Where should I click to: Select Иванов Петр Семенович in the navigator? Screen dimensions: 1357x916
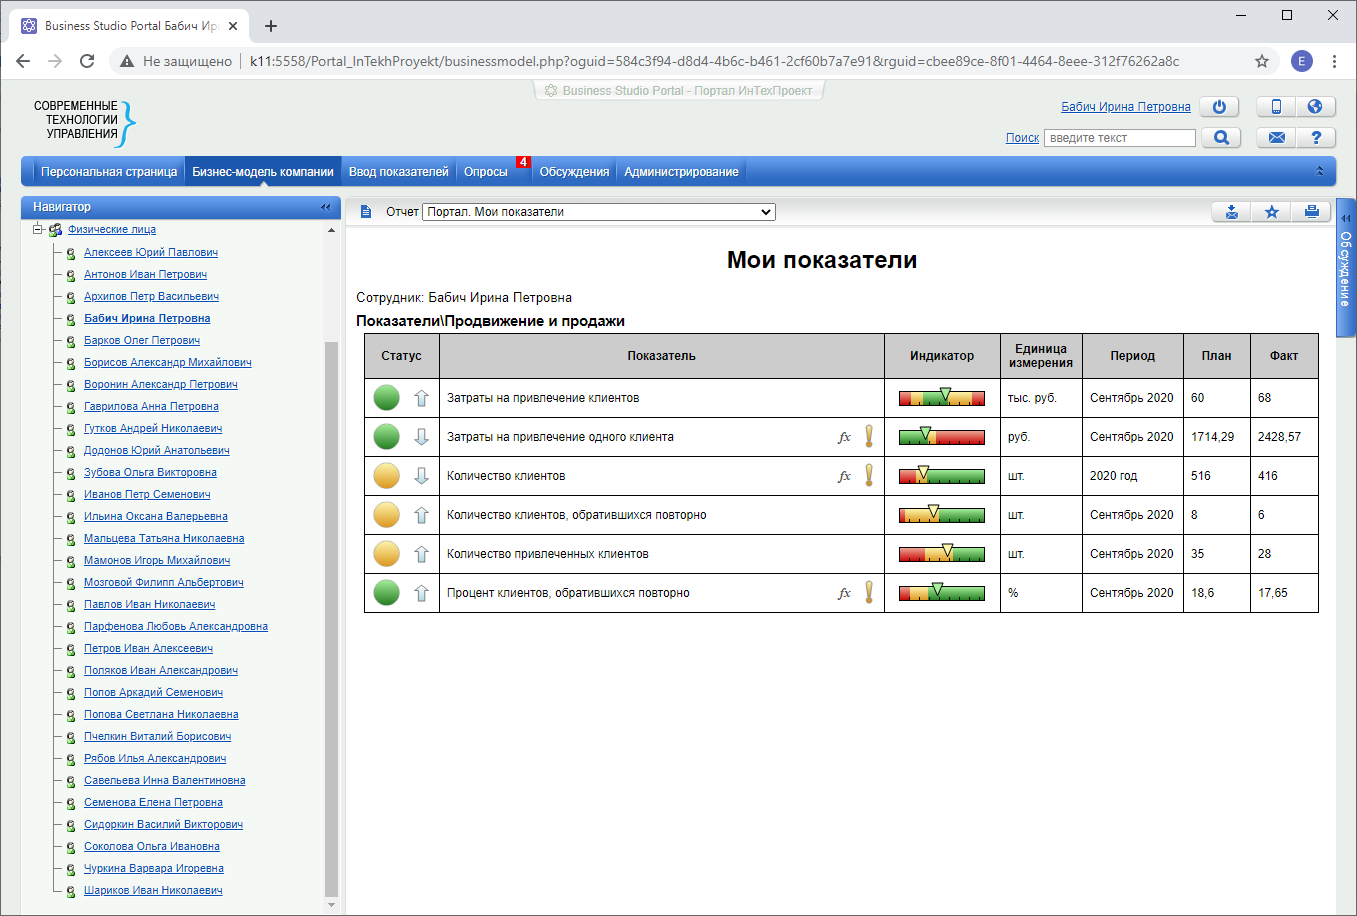click(147, 495)
